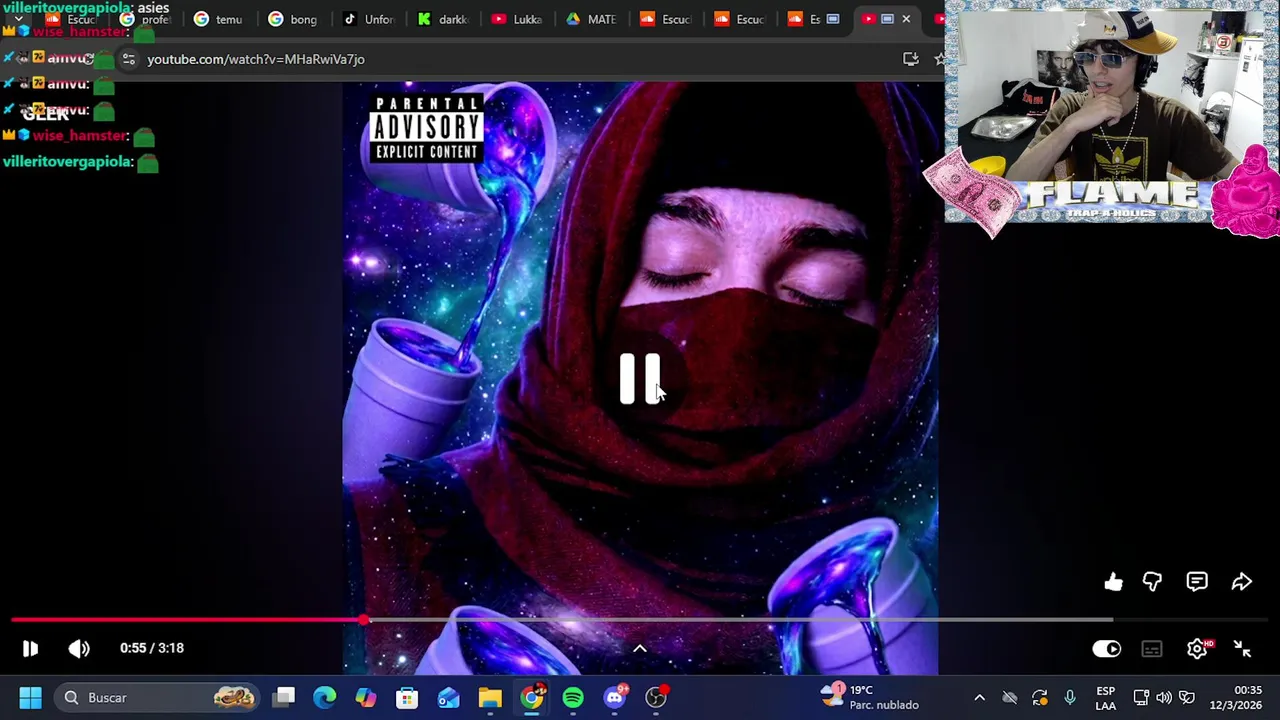This screenshot has height=720, width=1280.
Task: Switch to the 'bong' Google tab
Action: click(295, 19)
